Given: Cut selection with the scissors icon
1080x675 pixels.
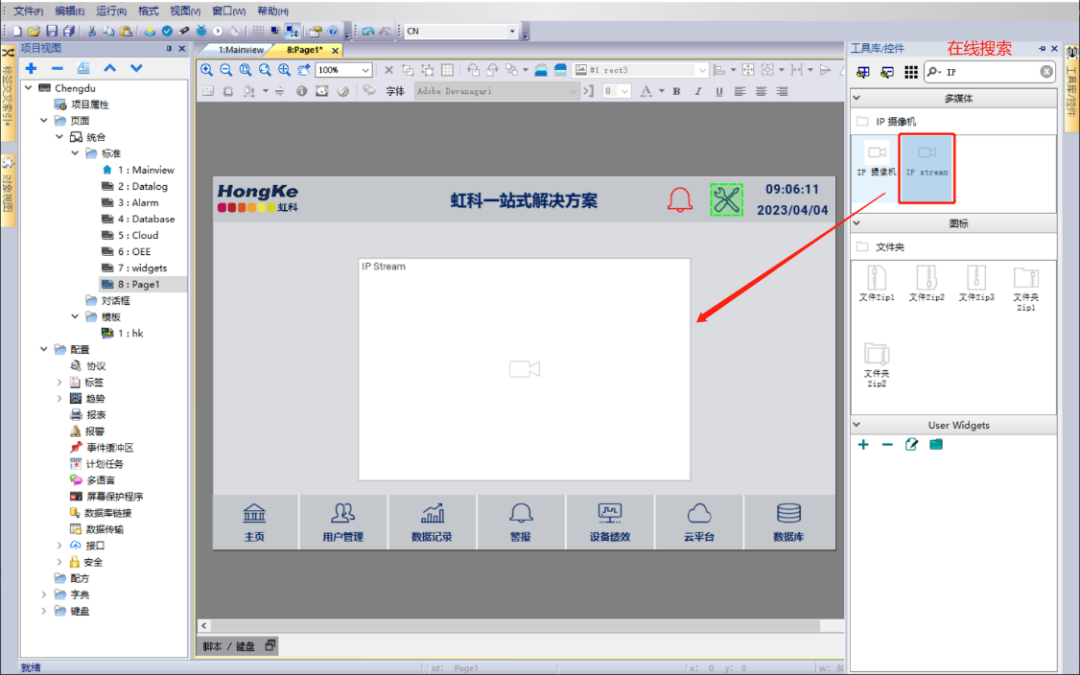Looking at the screenshot, I should pos(92,31).
